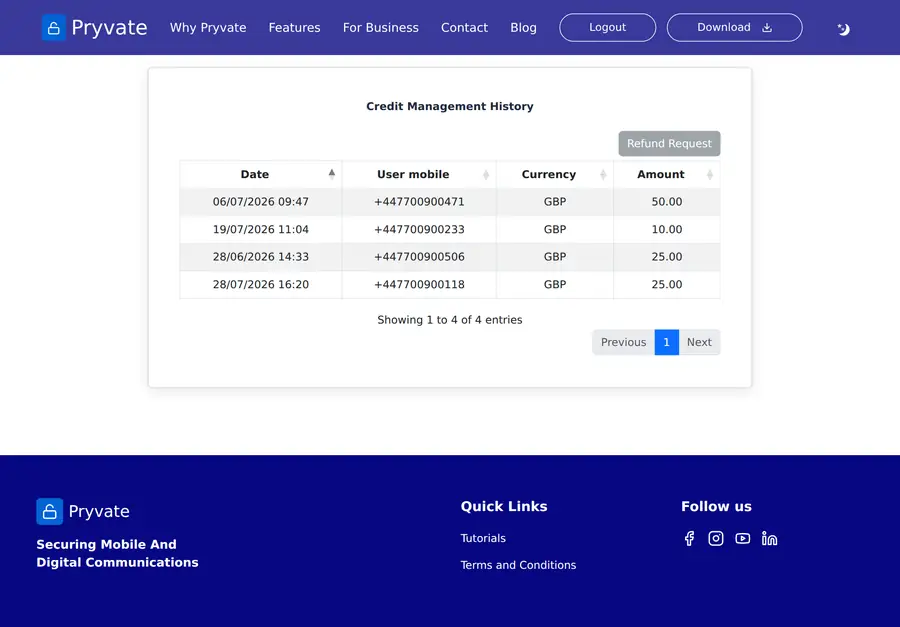Sort table by User mobile column arrows

point(486,175)
